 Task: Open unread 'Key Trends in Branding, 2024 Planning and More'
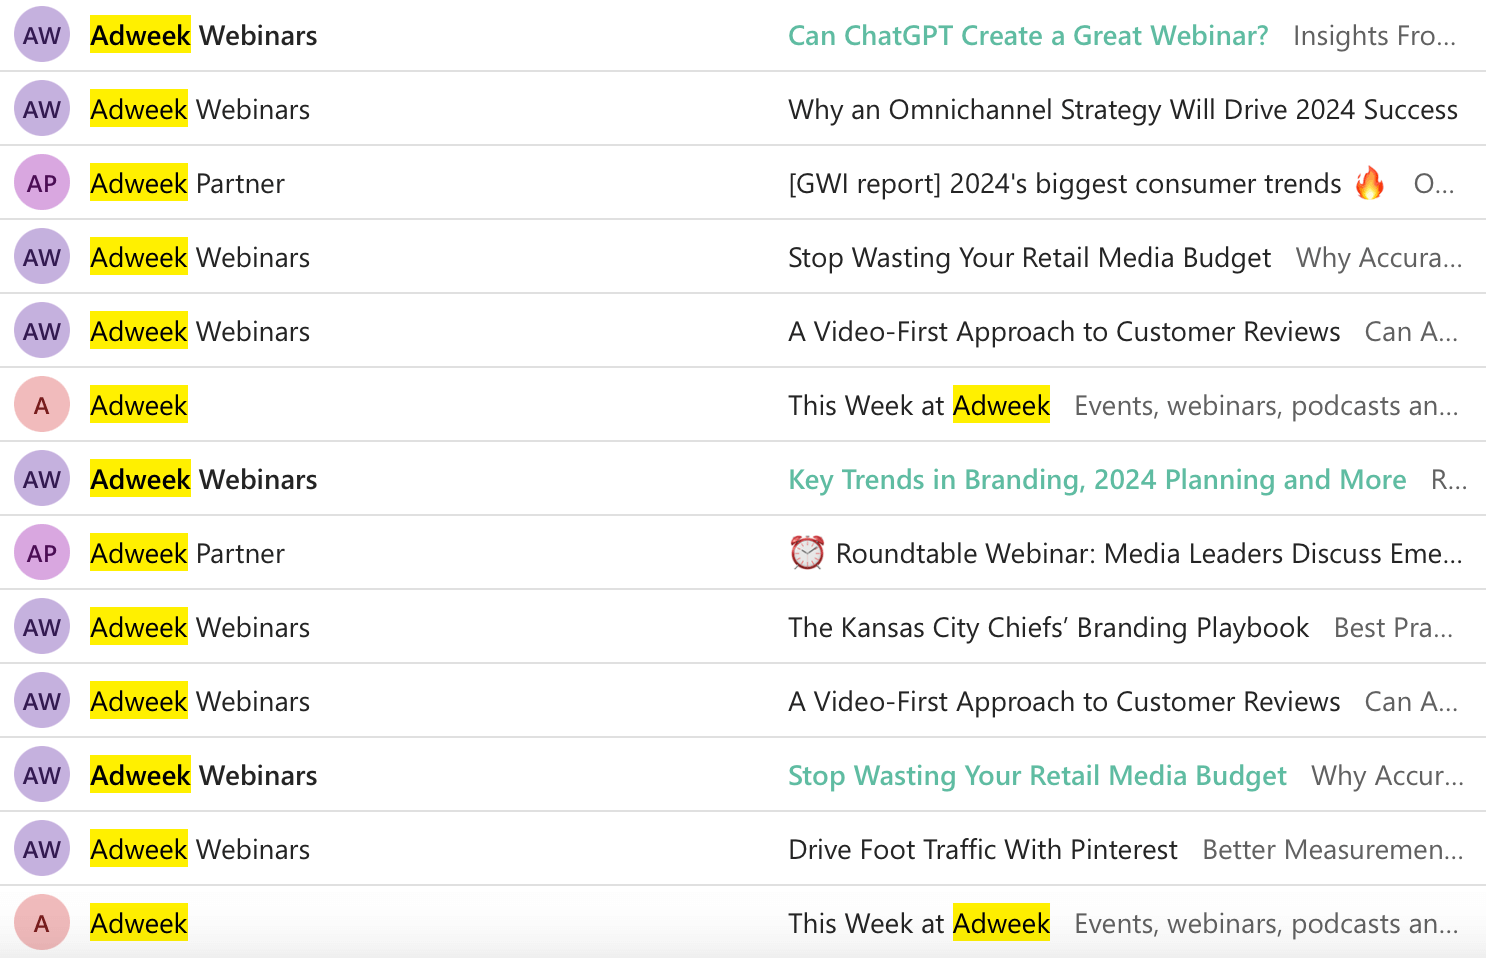(x=1097, y=479)
